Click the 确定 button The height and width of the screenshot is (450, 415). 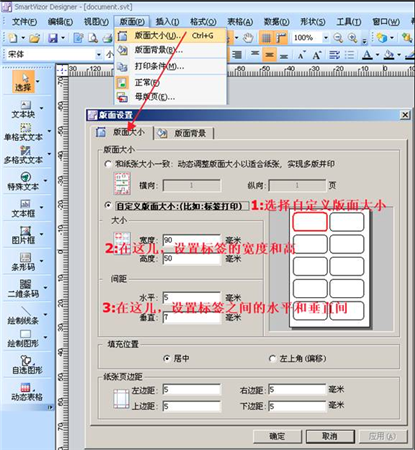(x=277, y=436)
